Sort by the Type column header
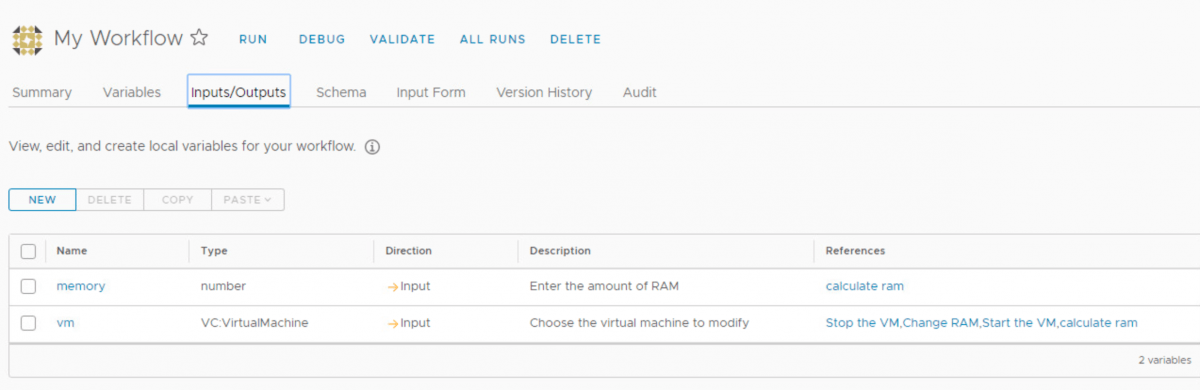 coord(214,251)
